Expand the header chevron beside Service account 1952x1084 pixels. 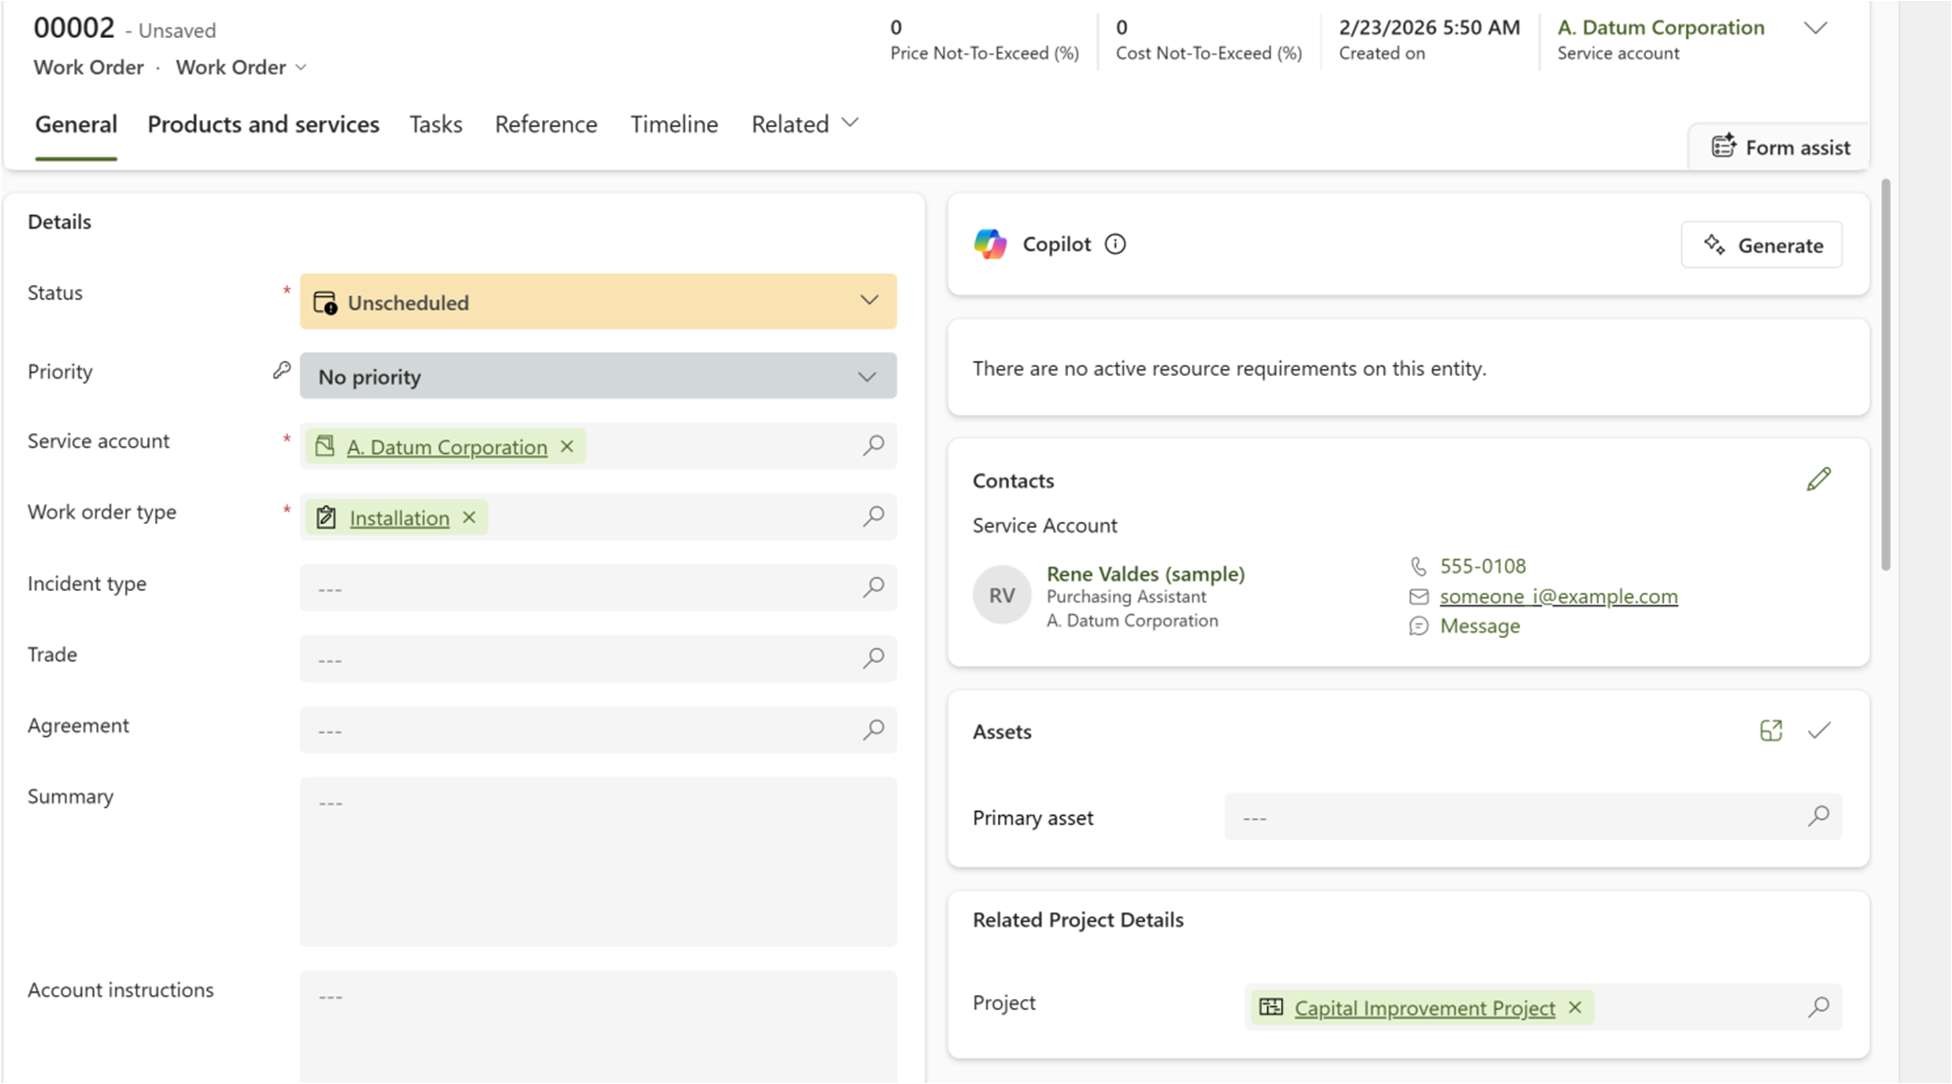point(1815,28)
